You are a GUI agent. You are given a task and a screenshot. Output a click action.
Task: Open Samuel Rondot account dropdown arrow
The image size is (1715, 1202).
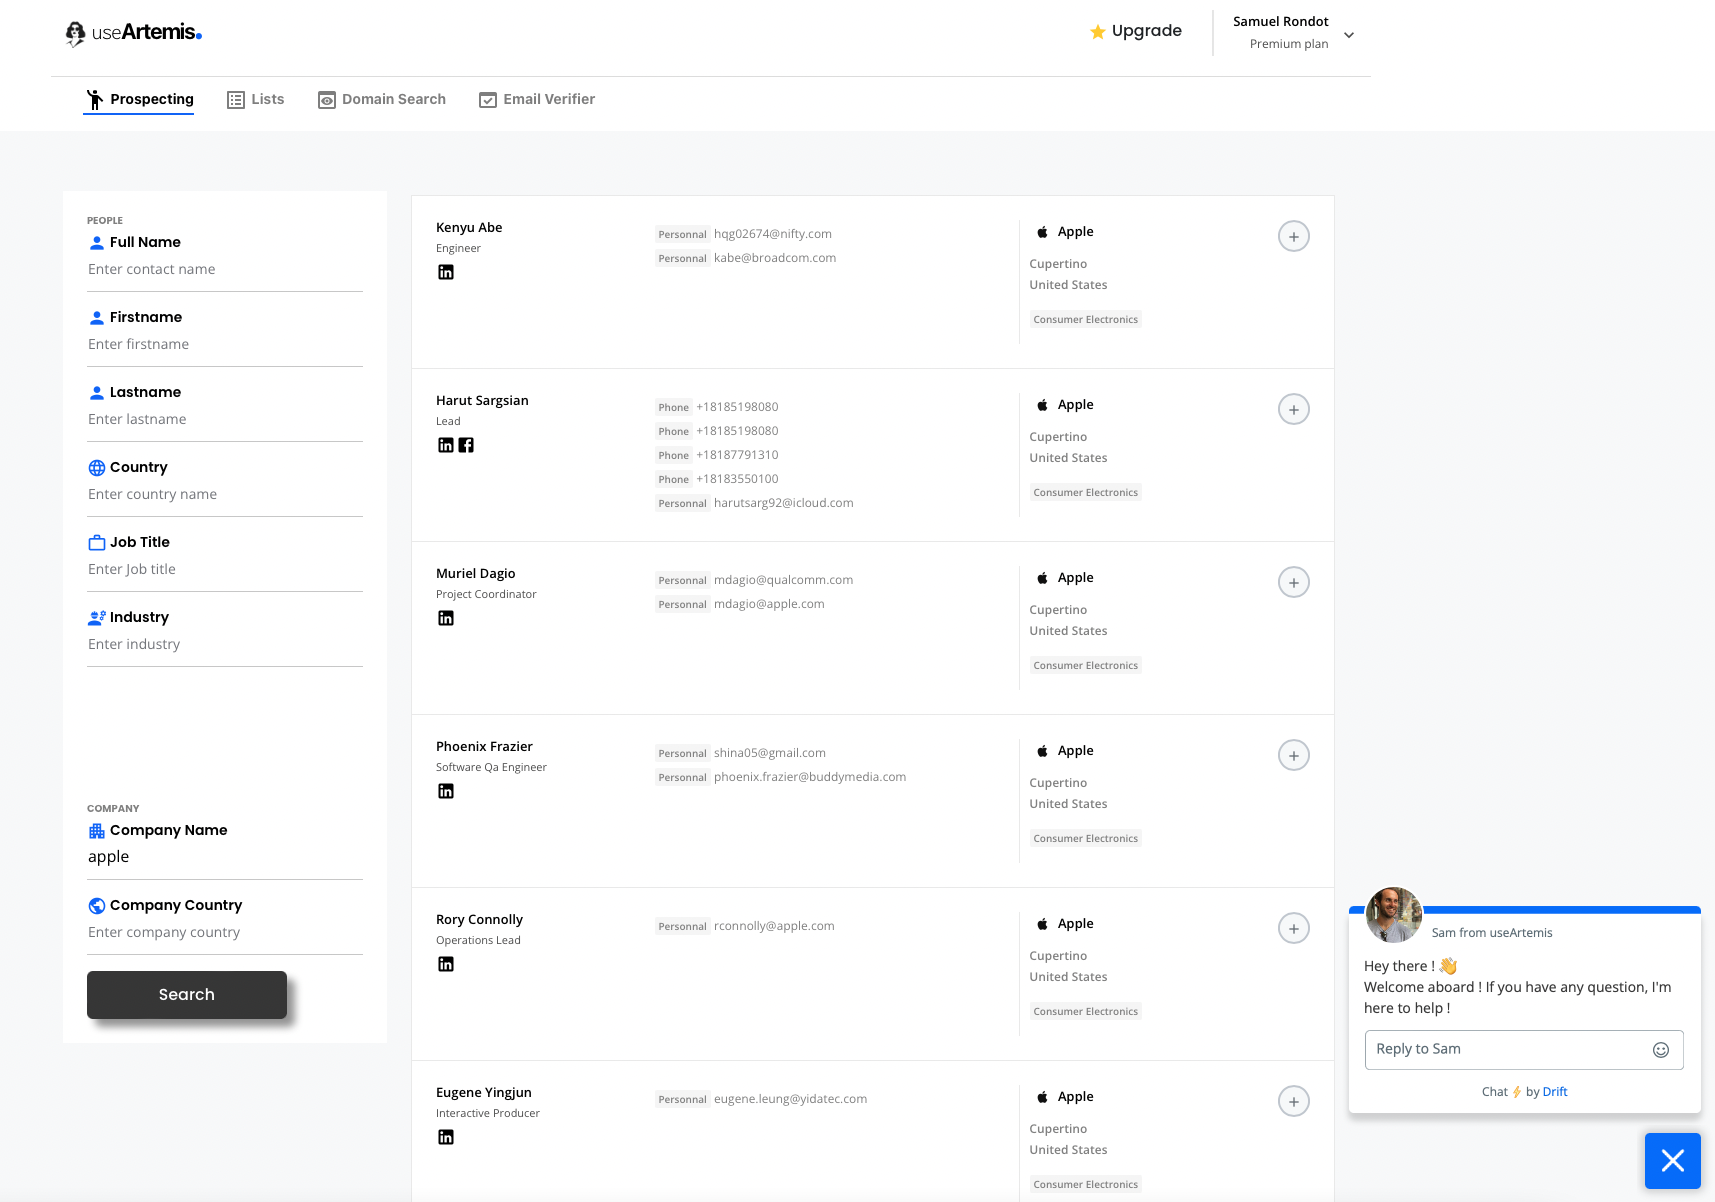click(1349, 35)
